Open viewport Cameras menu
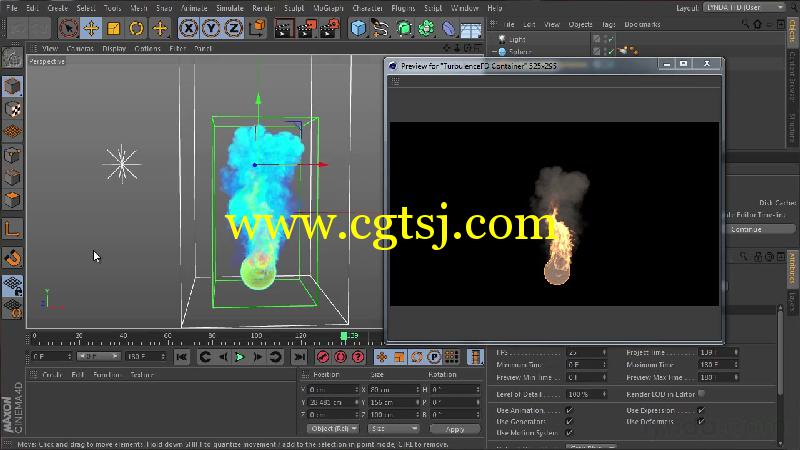800x450 pixels. click(80, 48)
